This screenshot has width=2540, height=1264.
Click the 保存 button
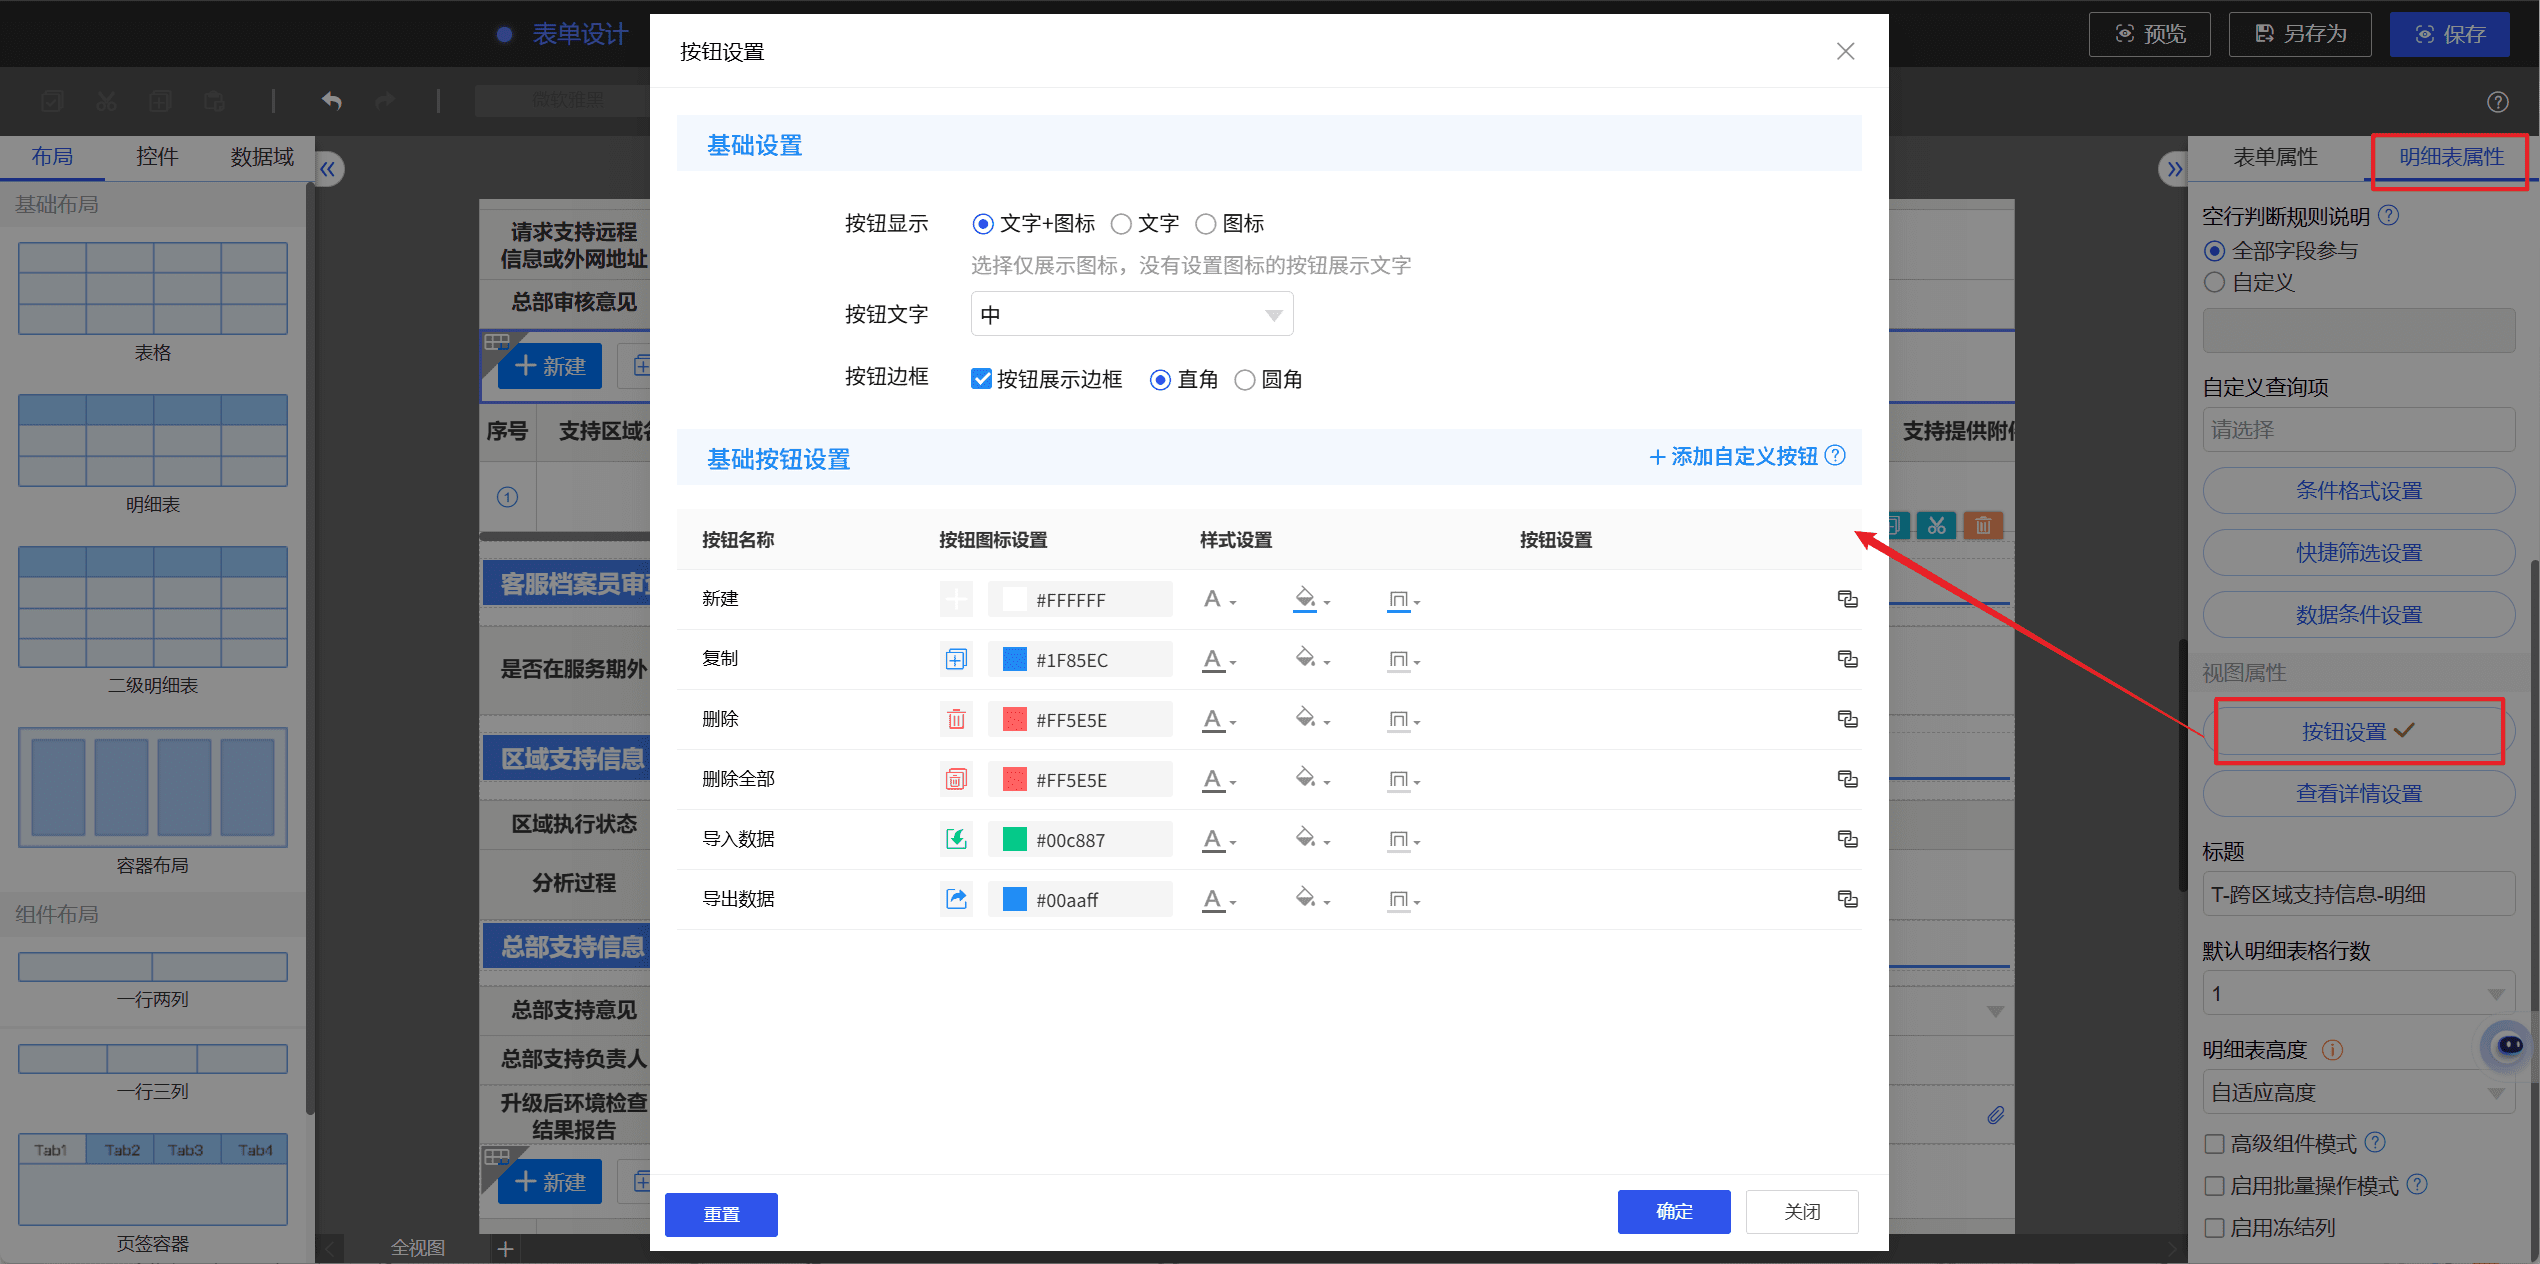click(x=2449, y=35)
